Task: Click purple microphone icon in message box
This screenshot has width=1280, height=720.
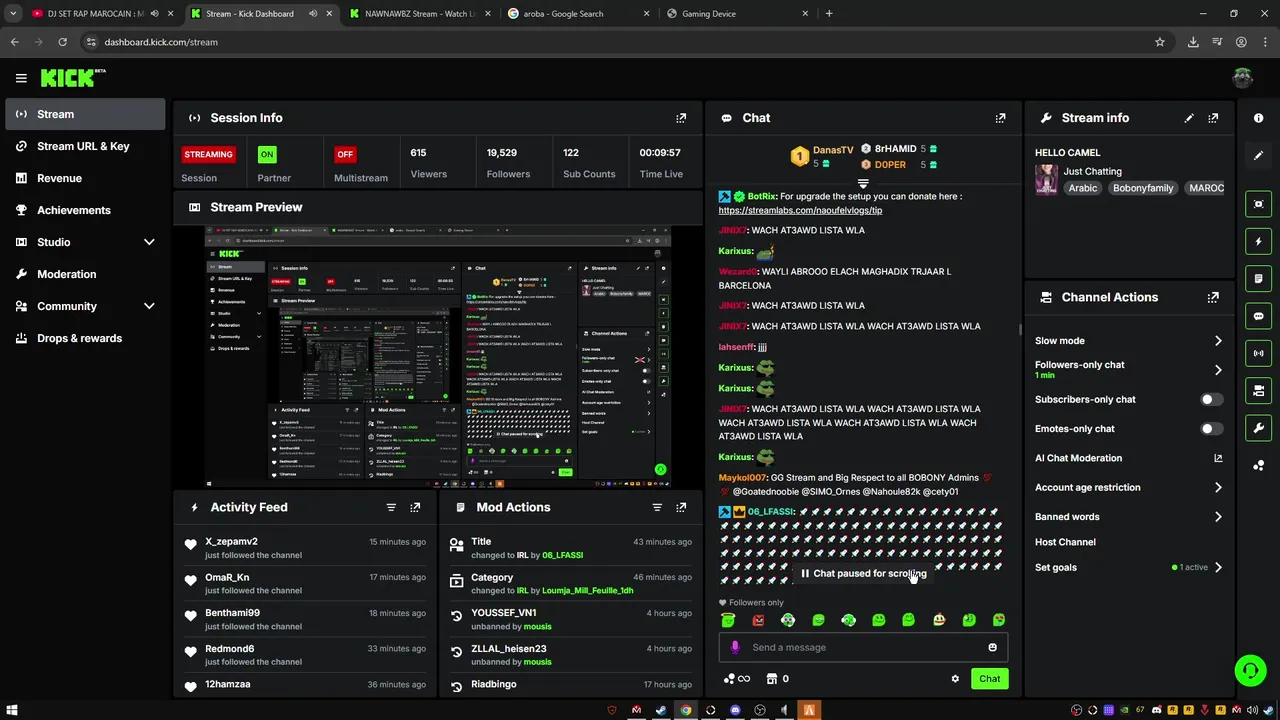Action: 735,647
